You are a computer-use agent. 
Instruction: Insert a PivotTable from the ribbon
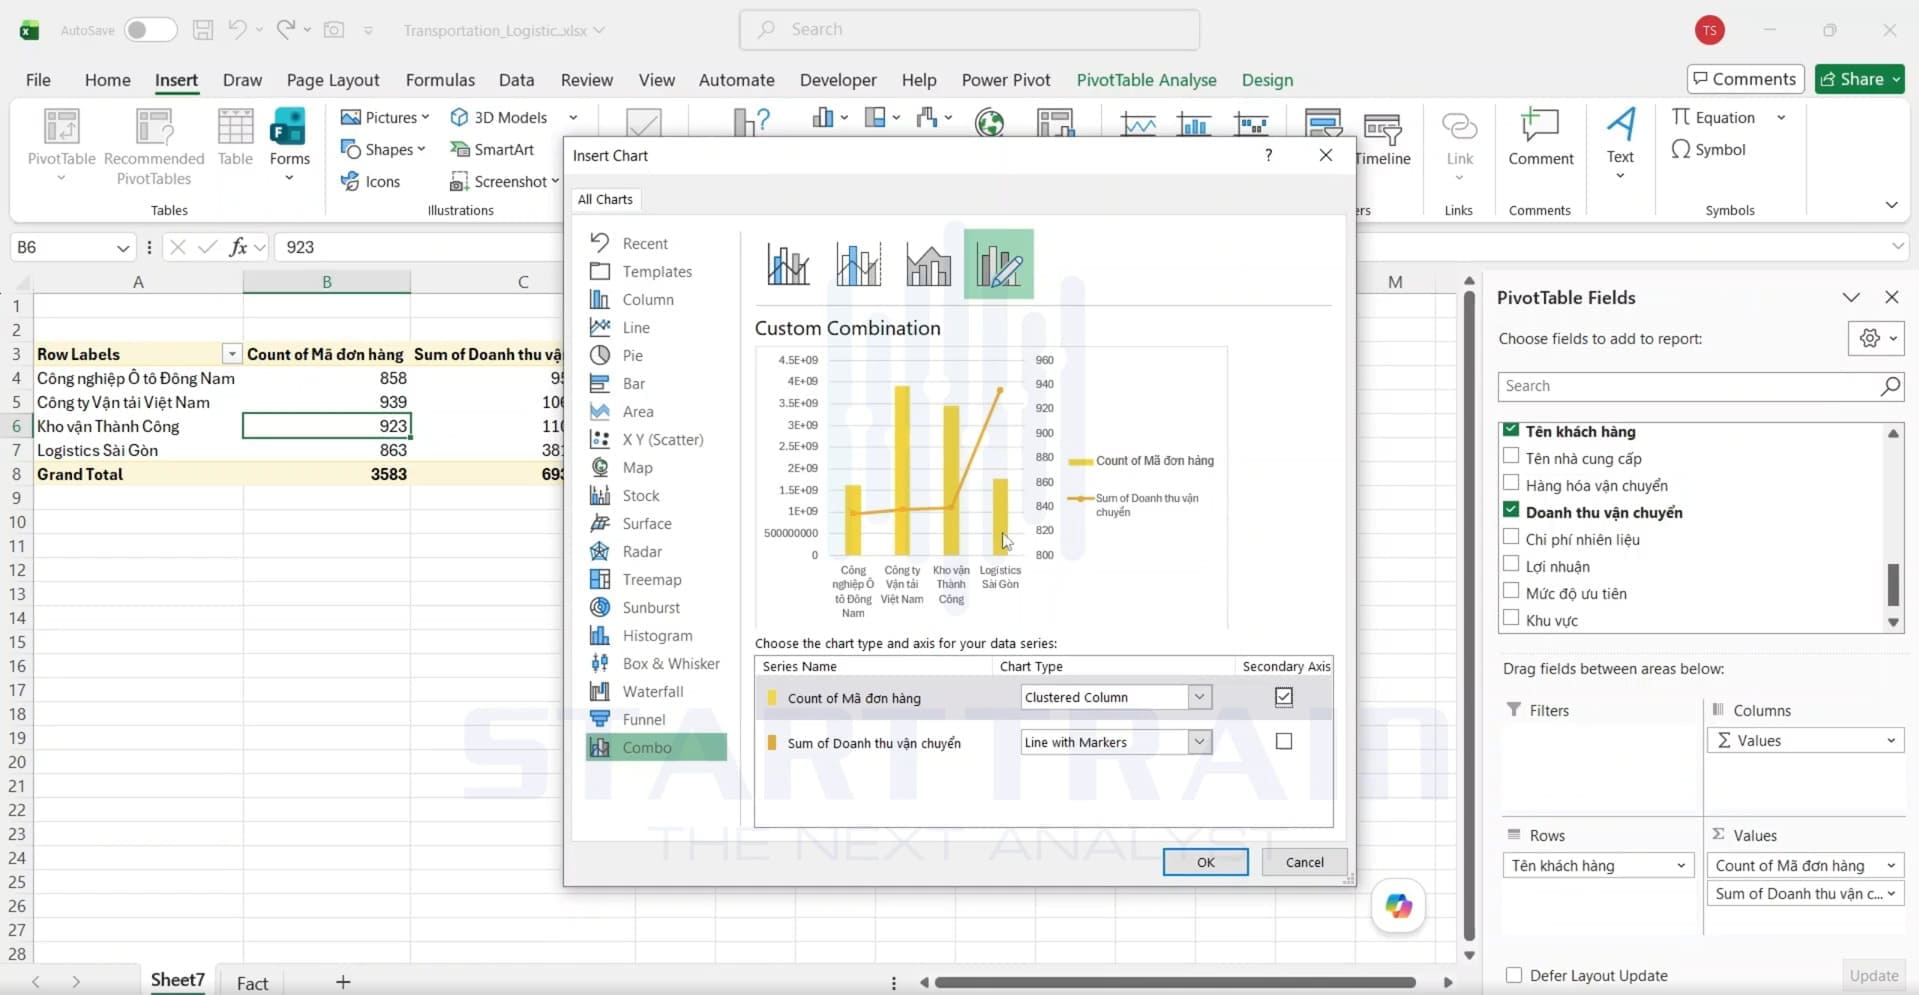[62, 146]
